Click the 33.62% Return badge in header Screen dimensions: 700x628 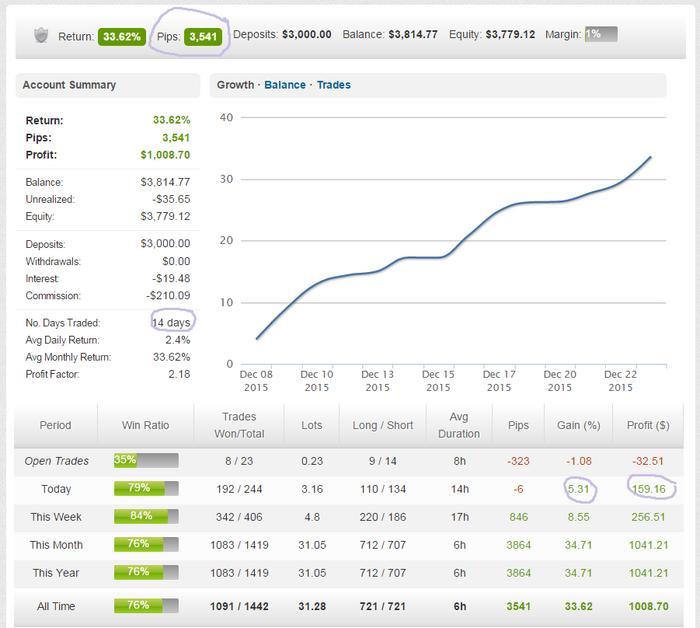tap(122, 37)
